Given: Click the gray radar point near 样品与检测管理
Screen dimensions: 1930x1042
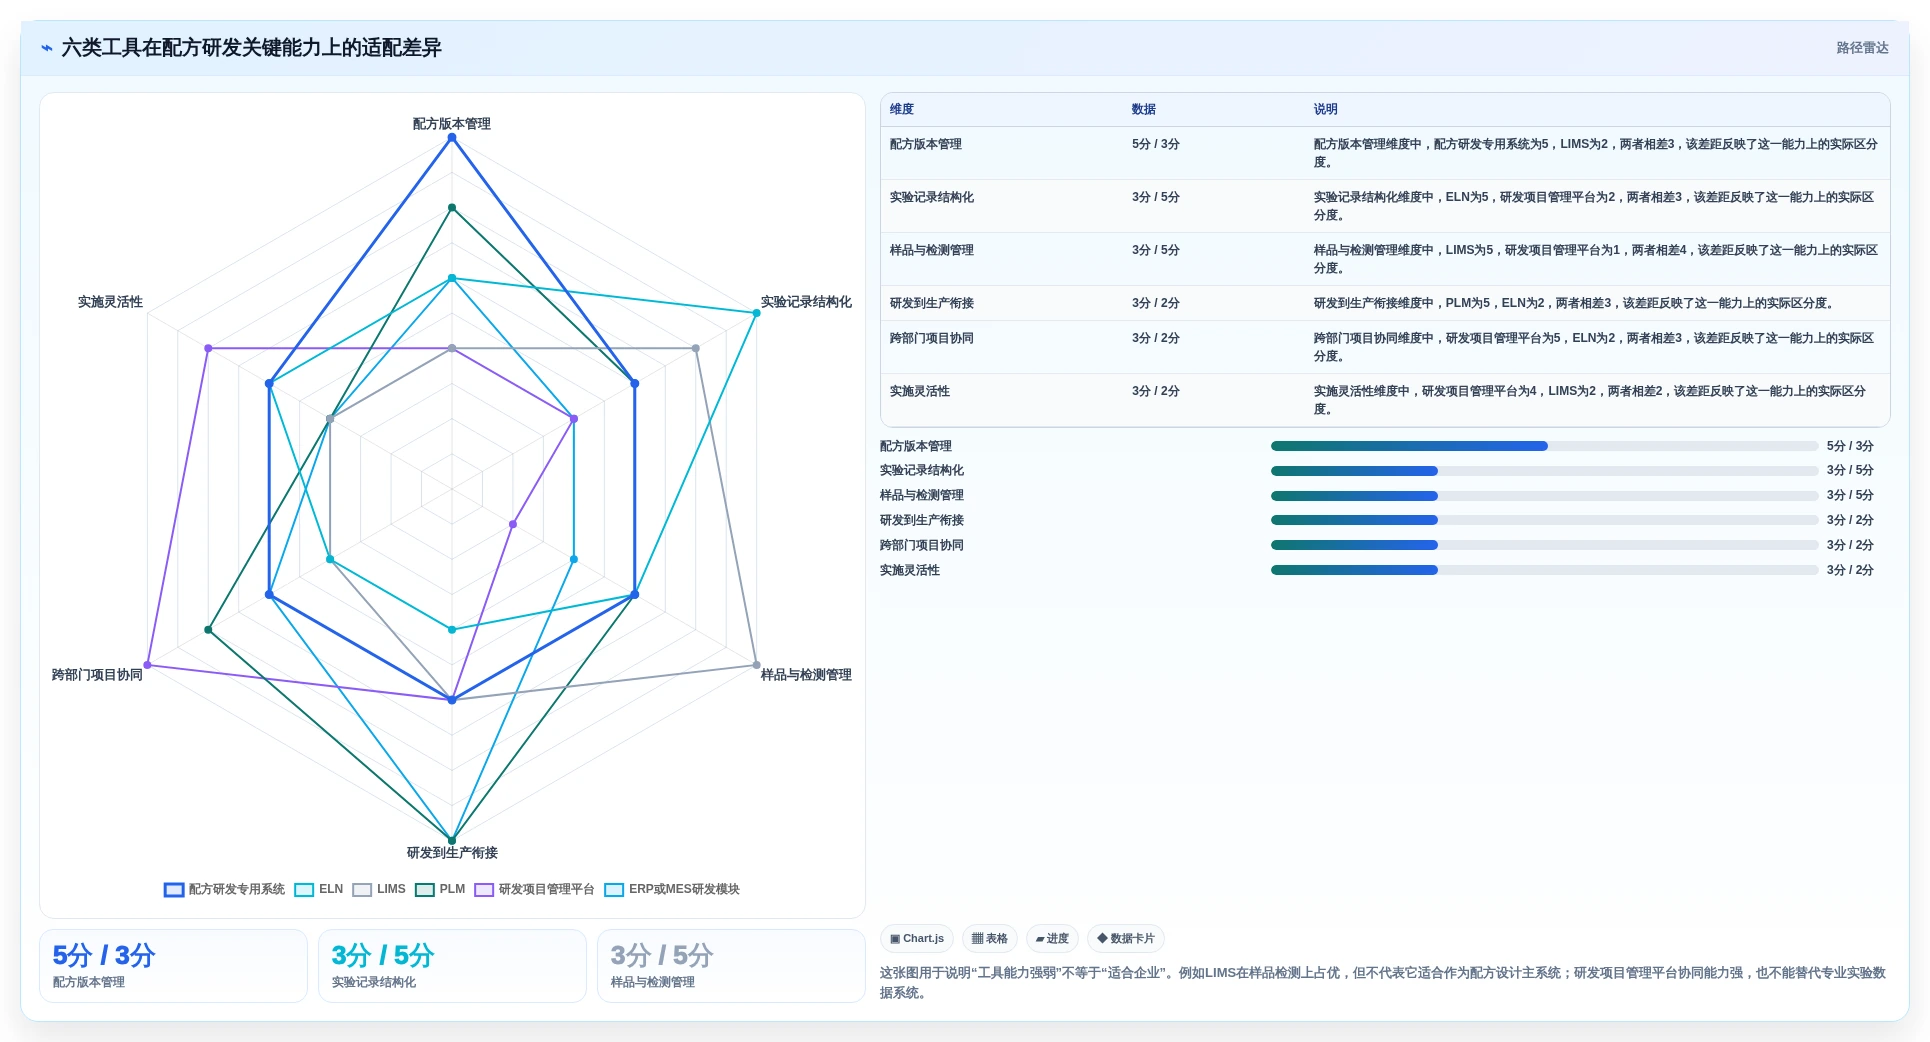Looking at the screenshot, I should (x=756, y=665).
